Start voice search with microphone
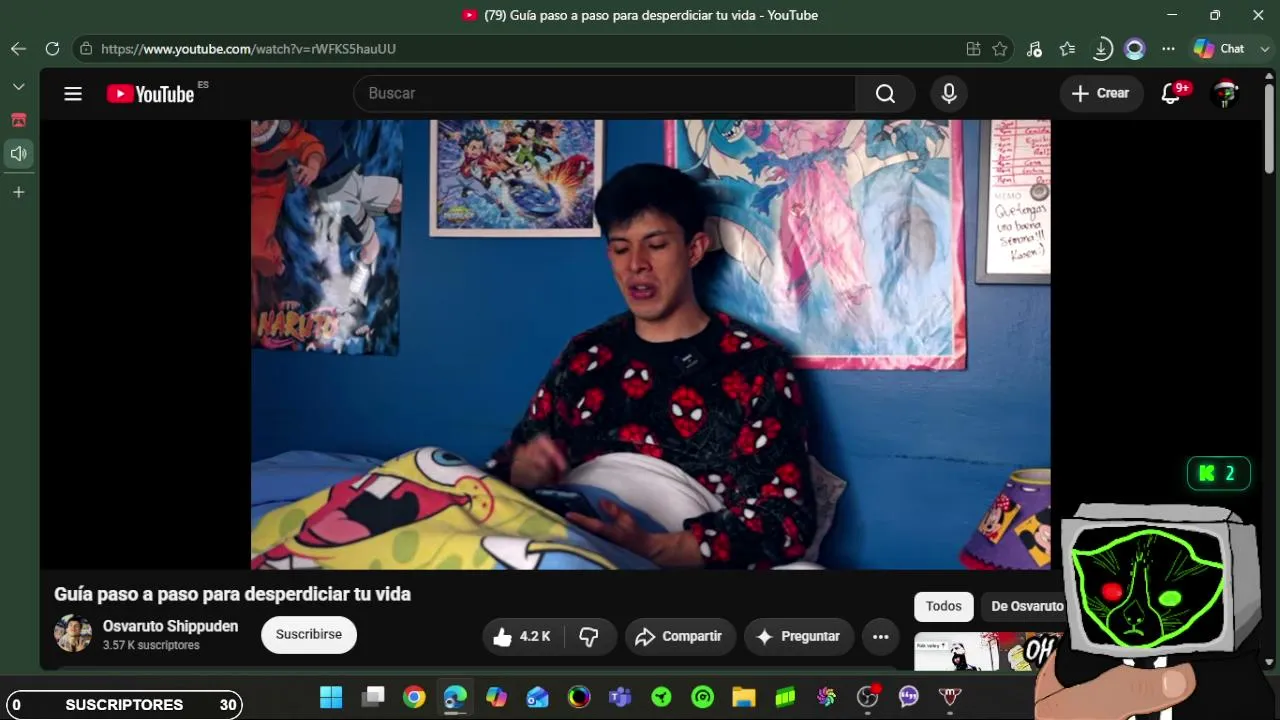 (x=949, y=93)
